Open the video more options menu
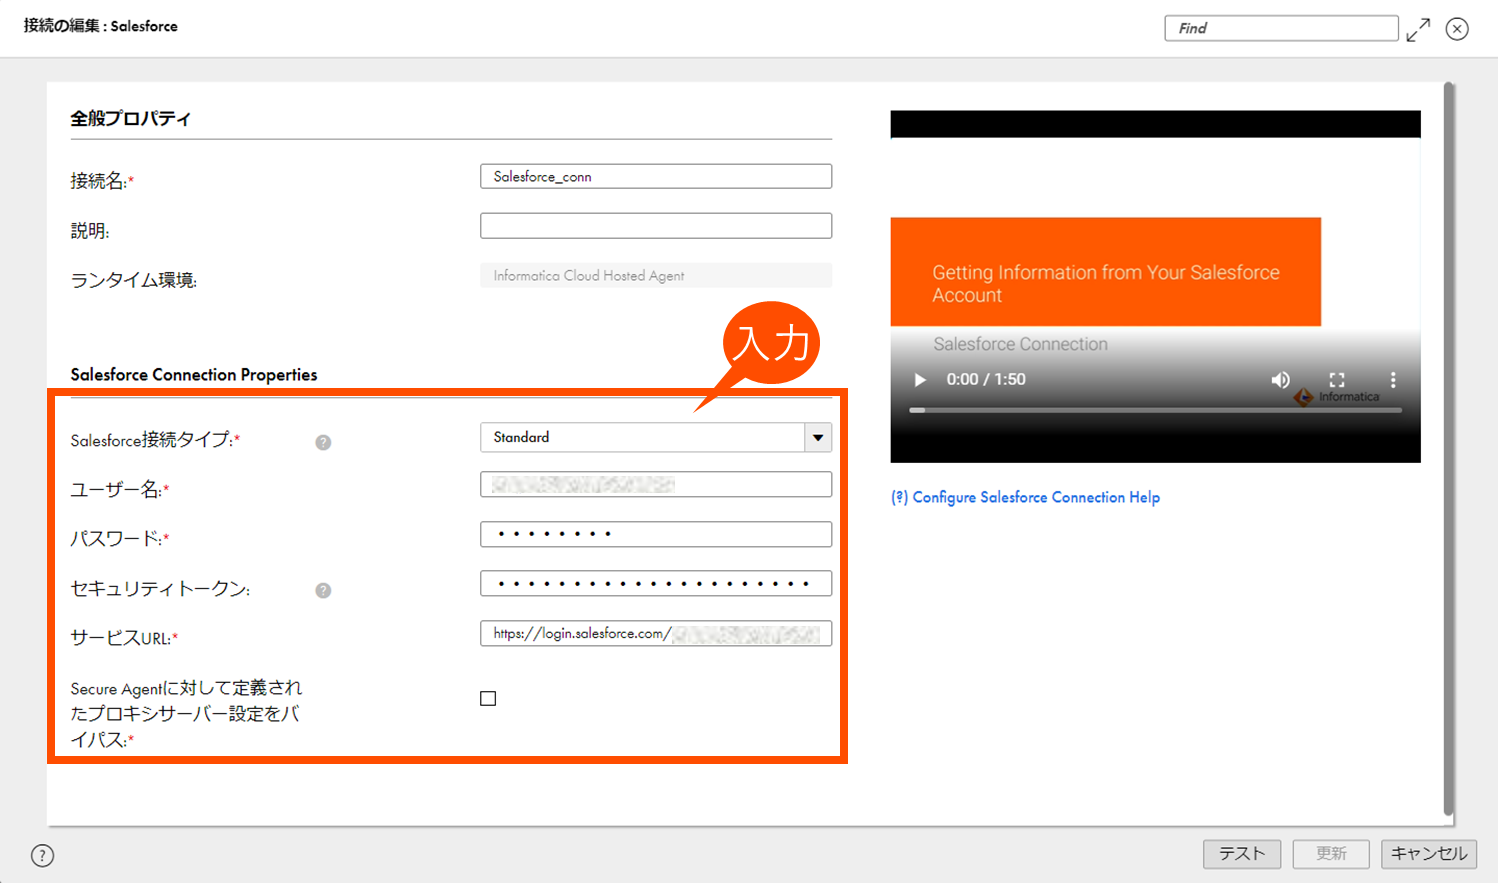Viewport: 1498px width, 883px height. (1393, 380)
